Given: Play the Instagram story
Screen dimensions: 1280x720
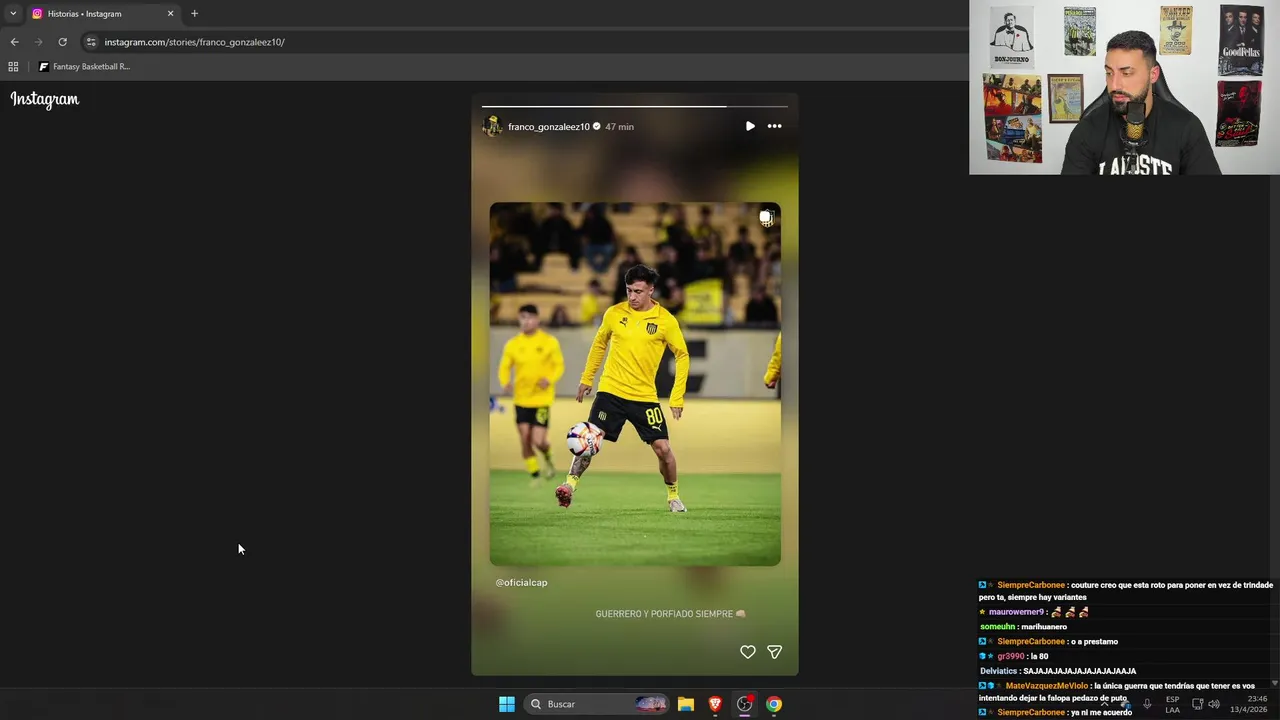Looking at the screenshot, I should click(750, 126).
